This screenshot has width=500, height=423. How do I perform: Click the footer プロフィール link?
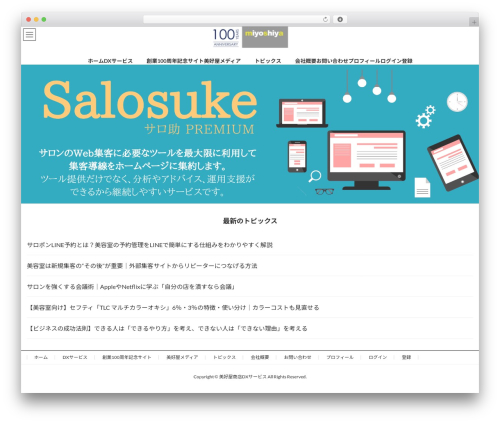340,357
